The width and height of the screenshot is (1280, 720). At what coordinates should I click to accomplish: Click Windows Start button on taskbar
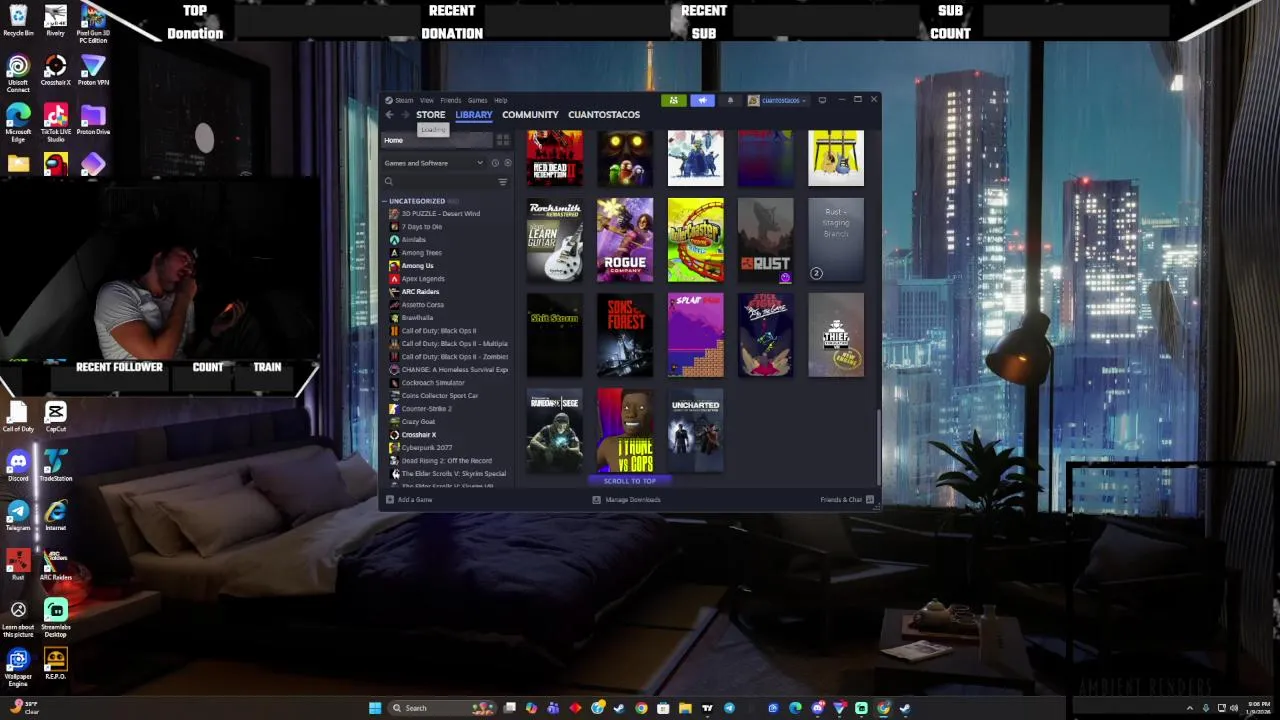(375, 708)
